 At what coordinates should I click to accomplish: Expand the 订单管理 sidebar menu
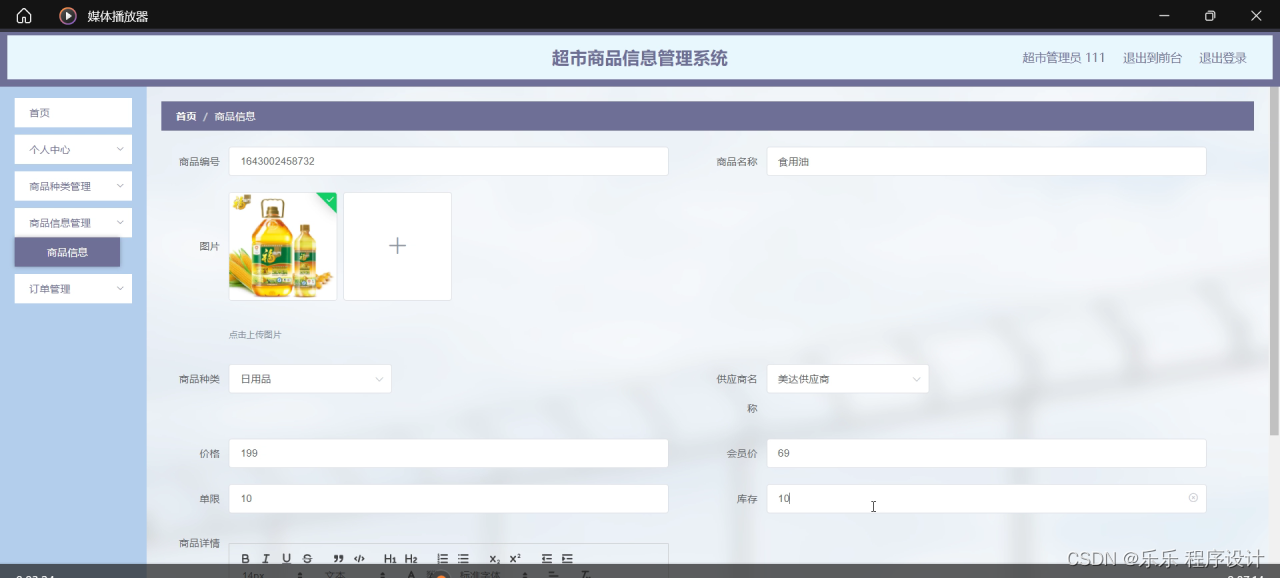click(x=72, y=288)
